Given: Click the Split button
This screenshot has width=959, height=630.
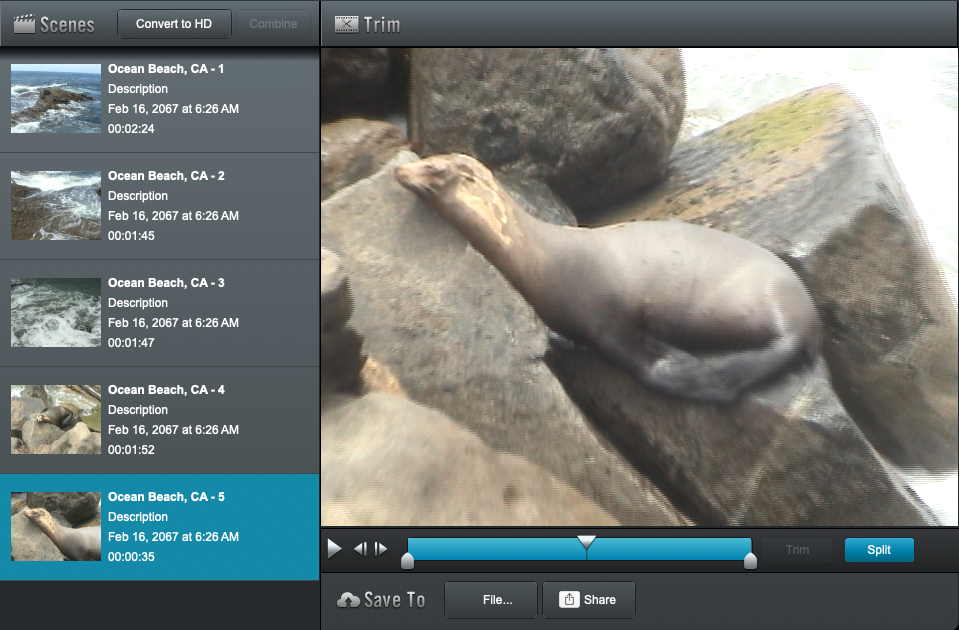Looking at the screenshot, I should click(x=878, y=550).
